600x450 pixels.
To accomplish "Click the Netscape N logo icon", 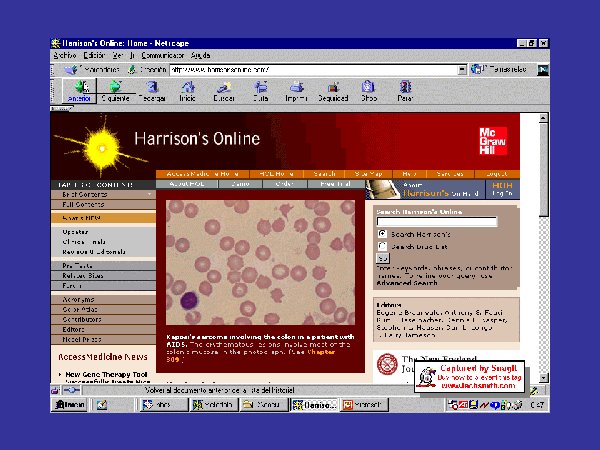I will pos(543,70).
